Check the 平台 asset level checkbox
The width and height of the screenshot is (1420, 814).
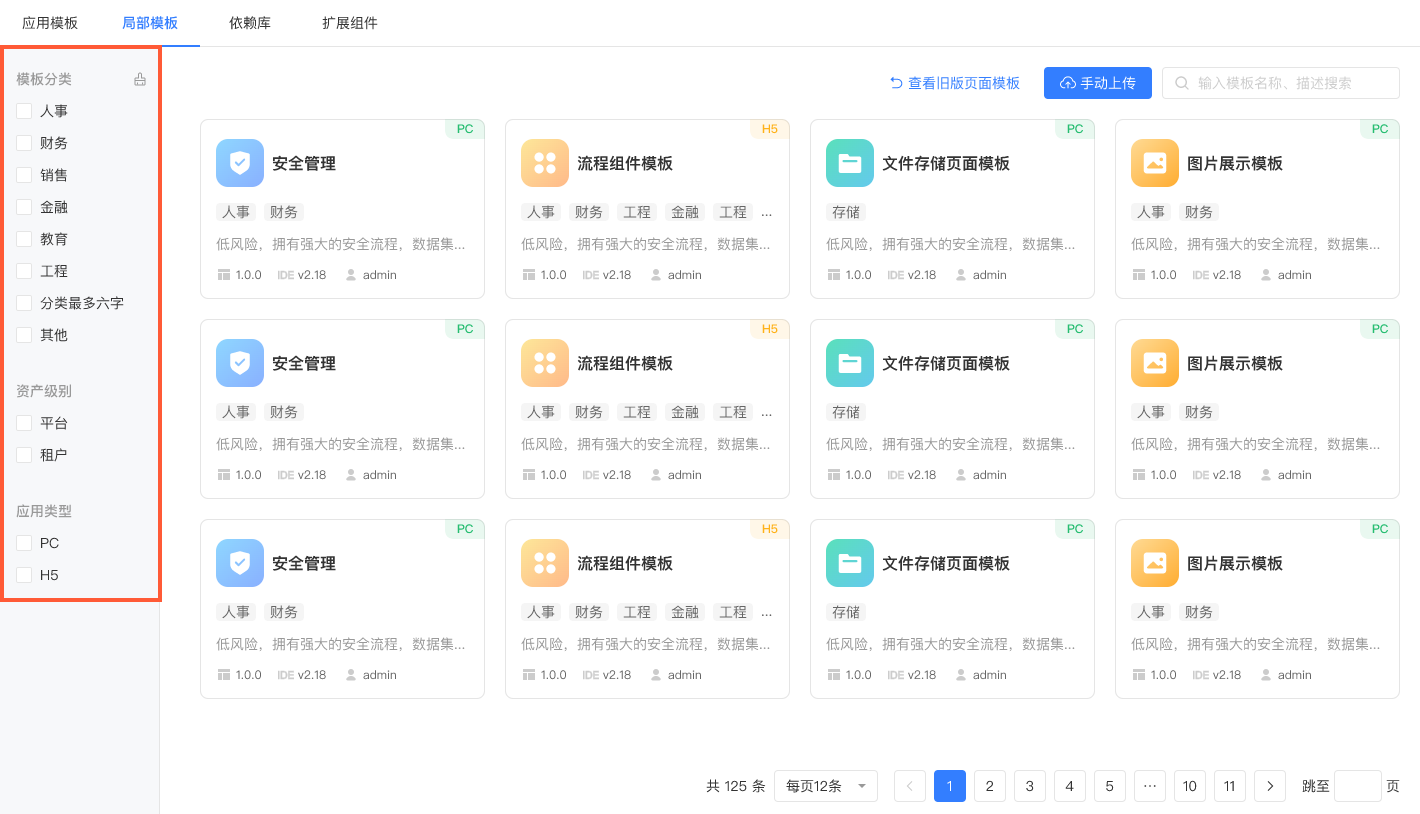click(24, 423)
